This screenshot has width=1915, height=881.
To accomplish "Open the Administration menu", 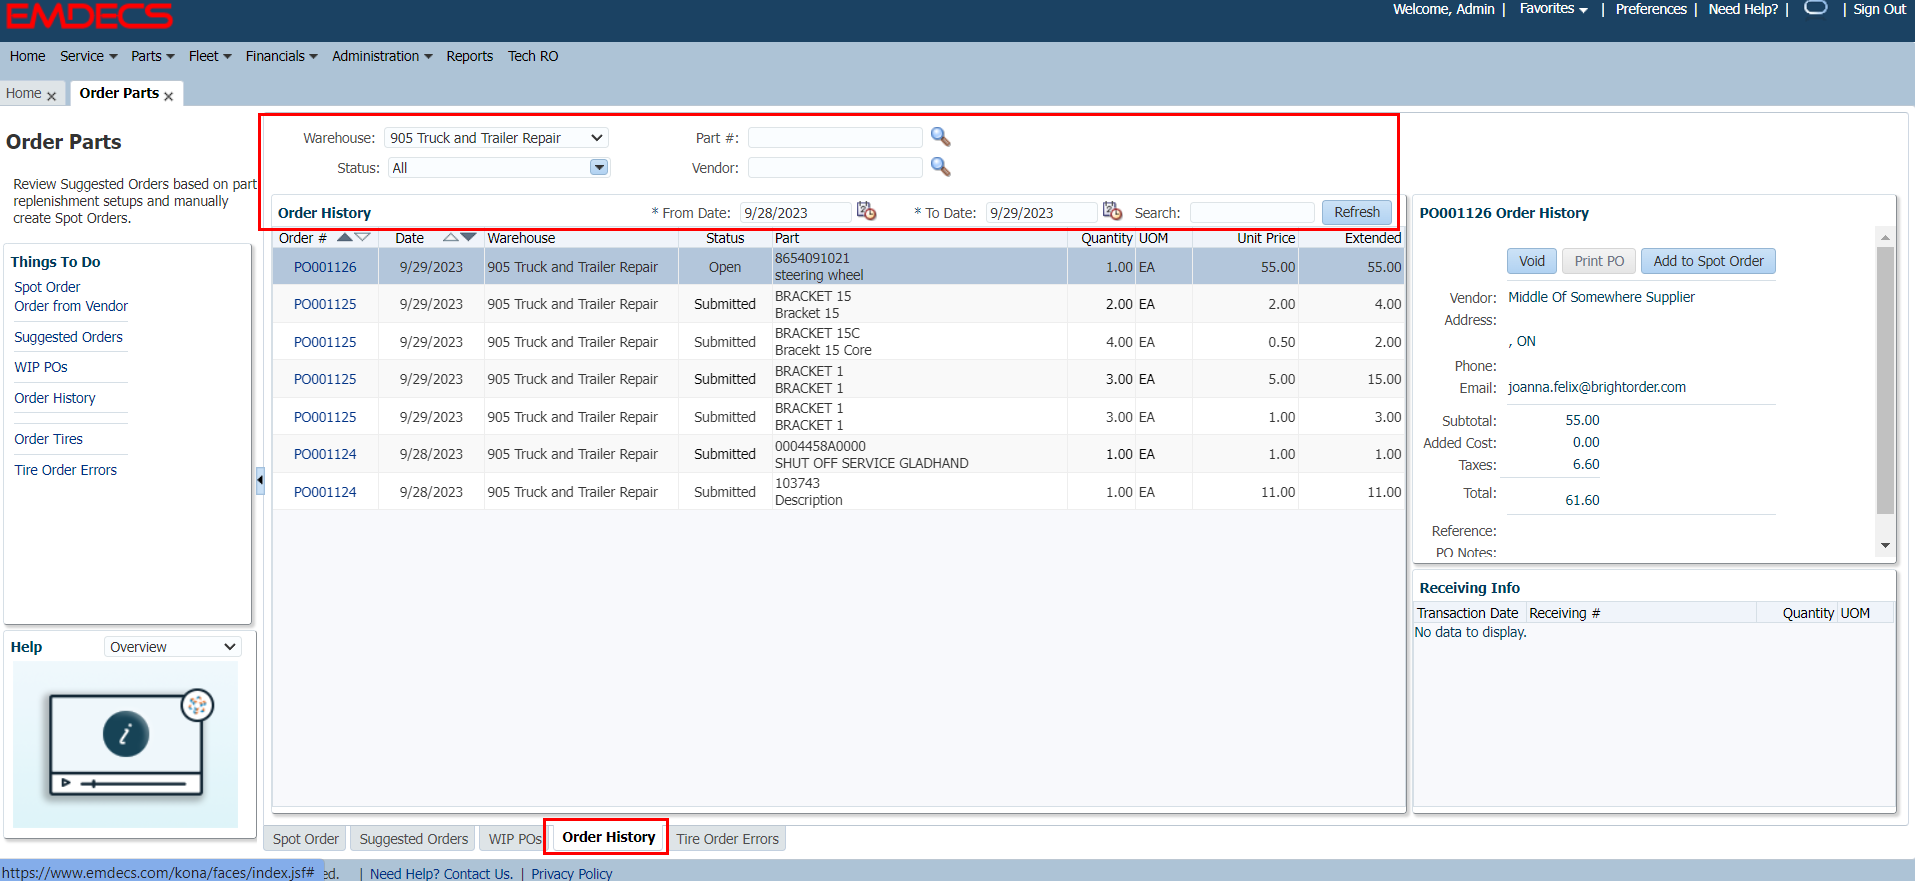I will (382, 56).
